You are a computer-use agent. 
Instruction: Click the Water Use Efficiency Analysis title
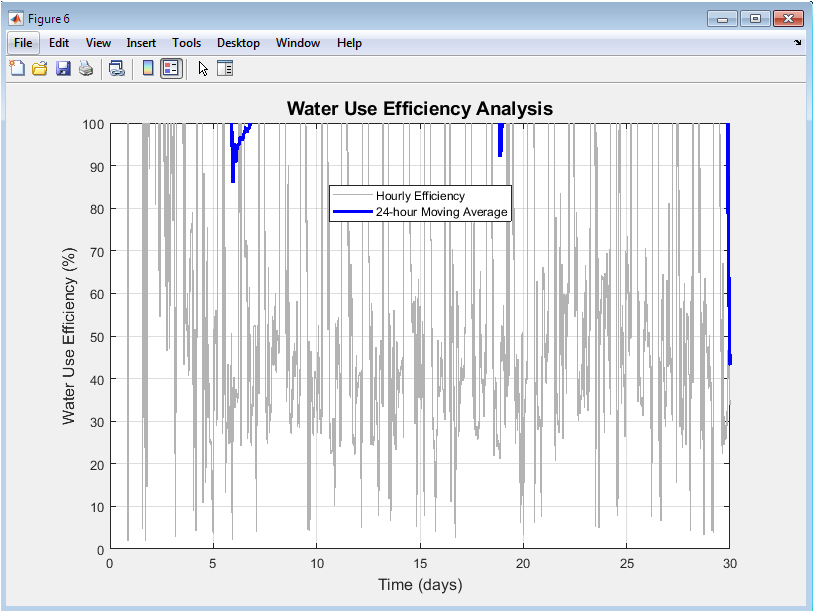point(419,109)
